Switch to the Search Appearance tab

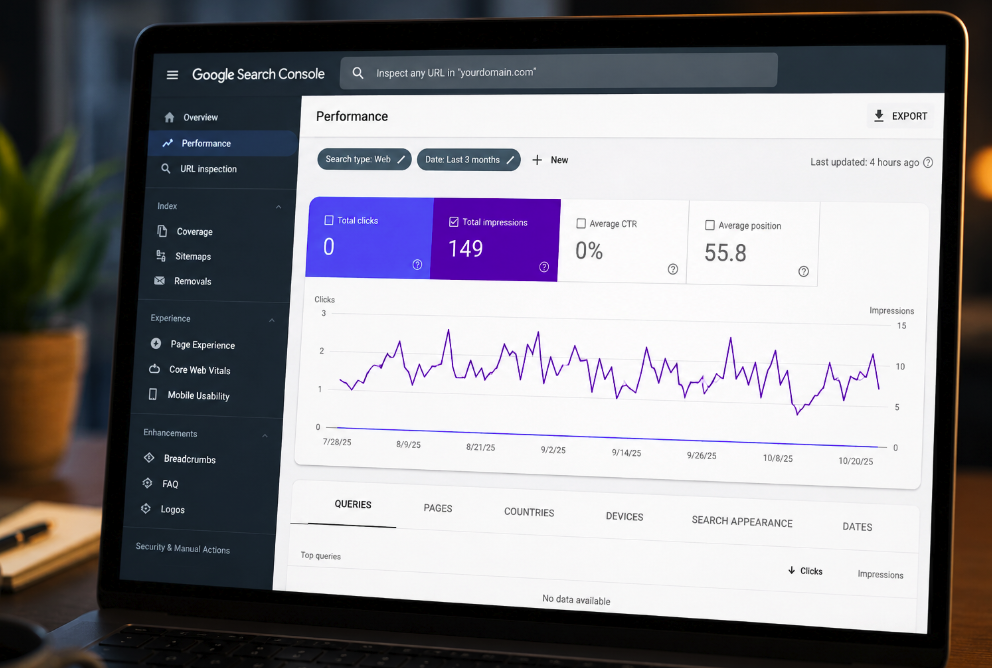click(742, 521)
